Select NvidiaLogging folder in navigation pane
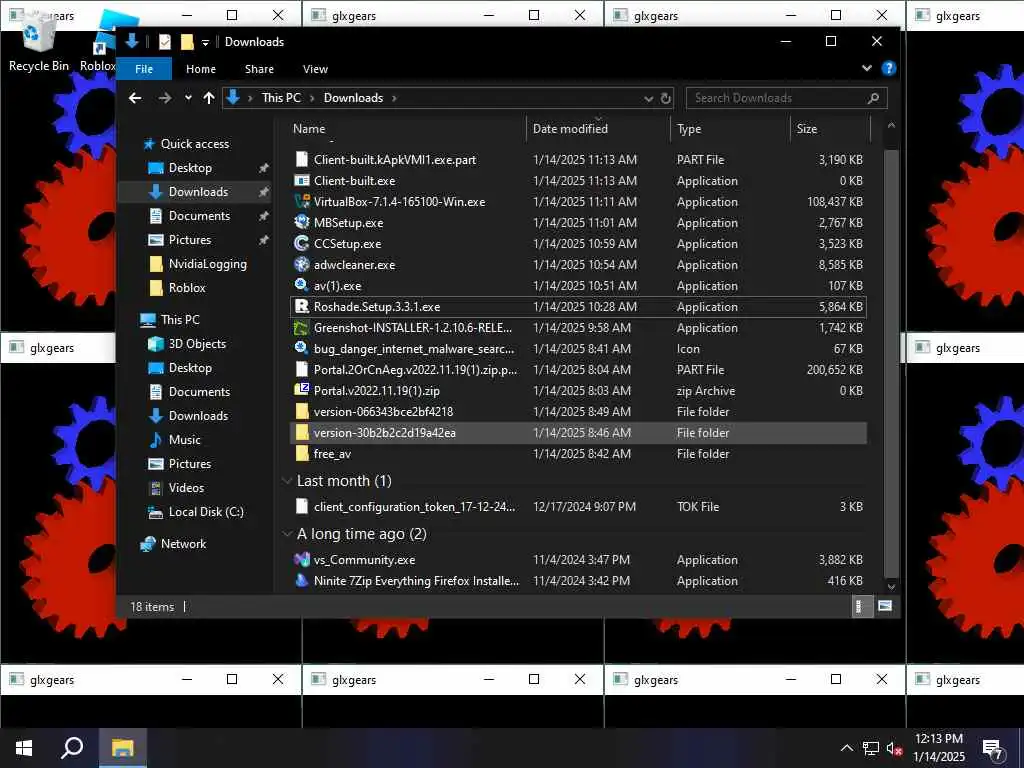1024x768 pixels. coord(207,264)
